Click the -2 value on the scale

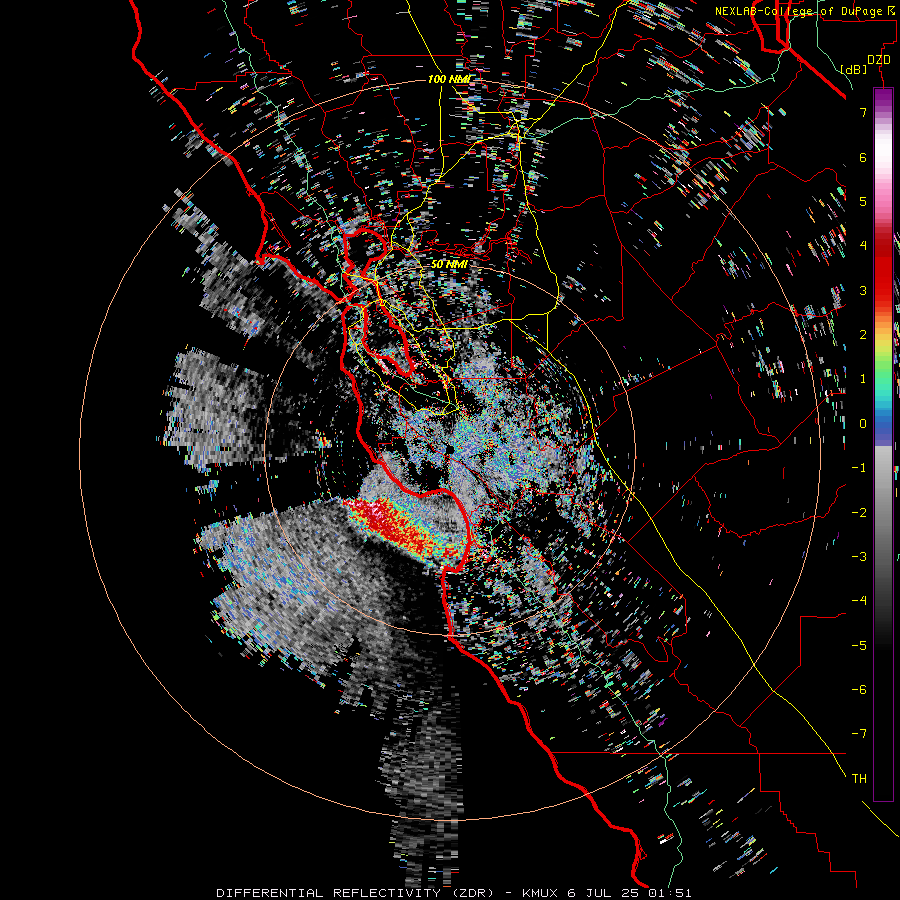tap(859, 512)
